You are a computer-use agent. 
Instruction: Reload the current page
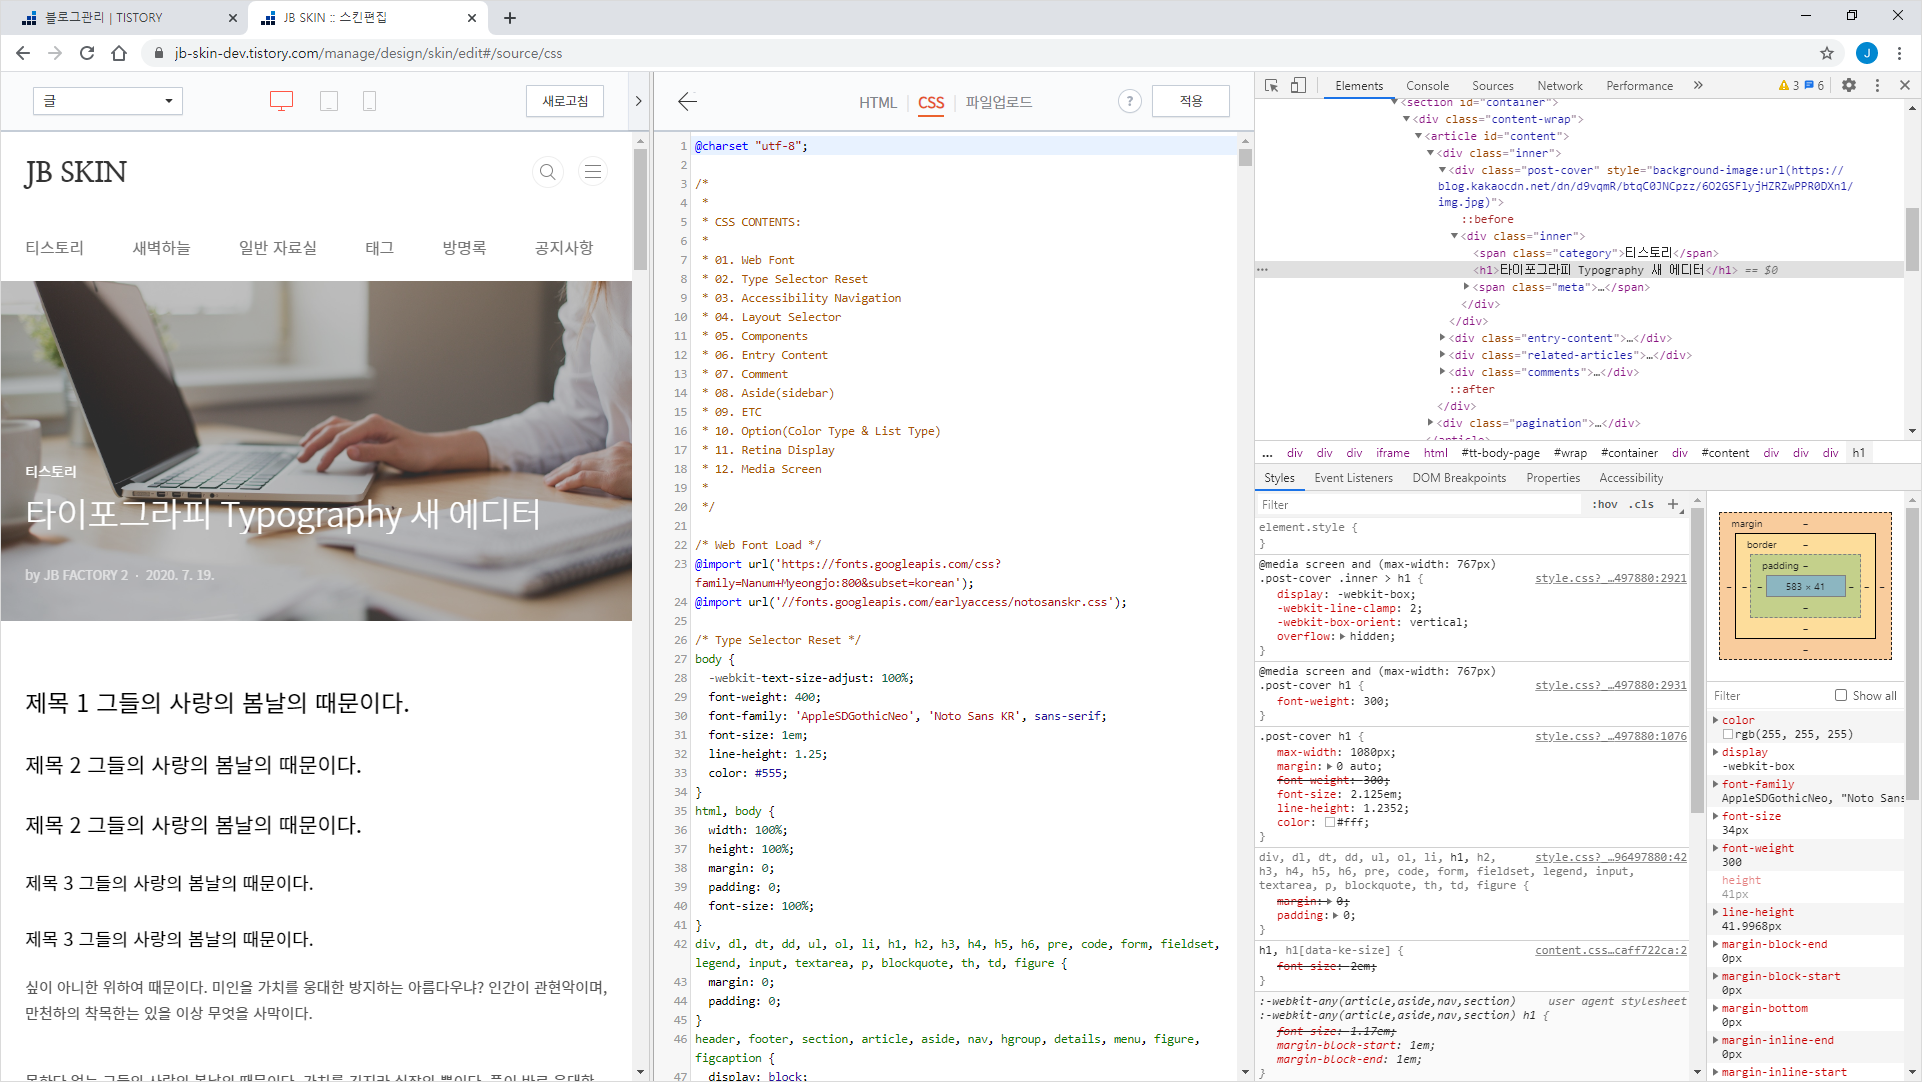click(x=87, y=53)
